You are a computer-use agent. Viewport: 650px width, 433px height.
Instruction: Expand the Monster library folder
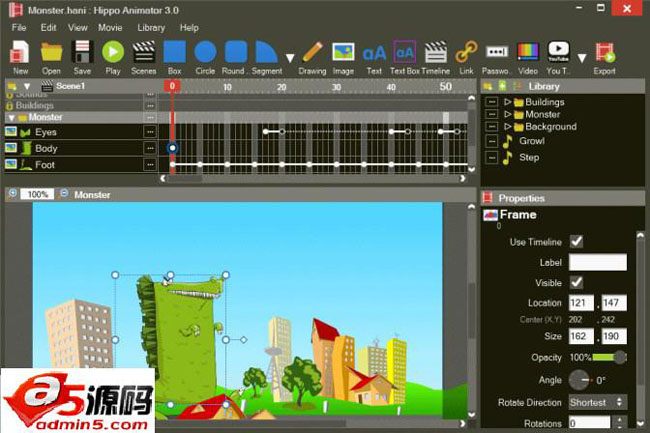pyautogui.click(x=507, y=114)
